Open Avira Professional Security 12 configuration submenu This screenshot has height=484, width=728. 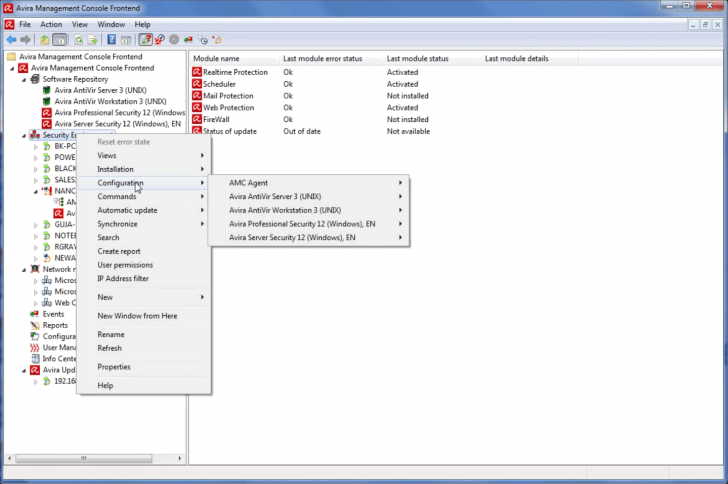[x=309, y=224]
